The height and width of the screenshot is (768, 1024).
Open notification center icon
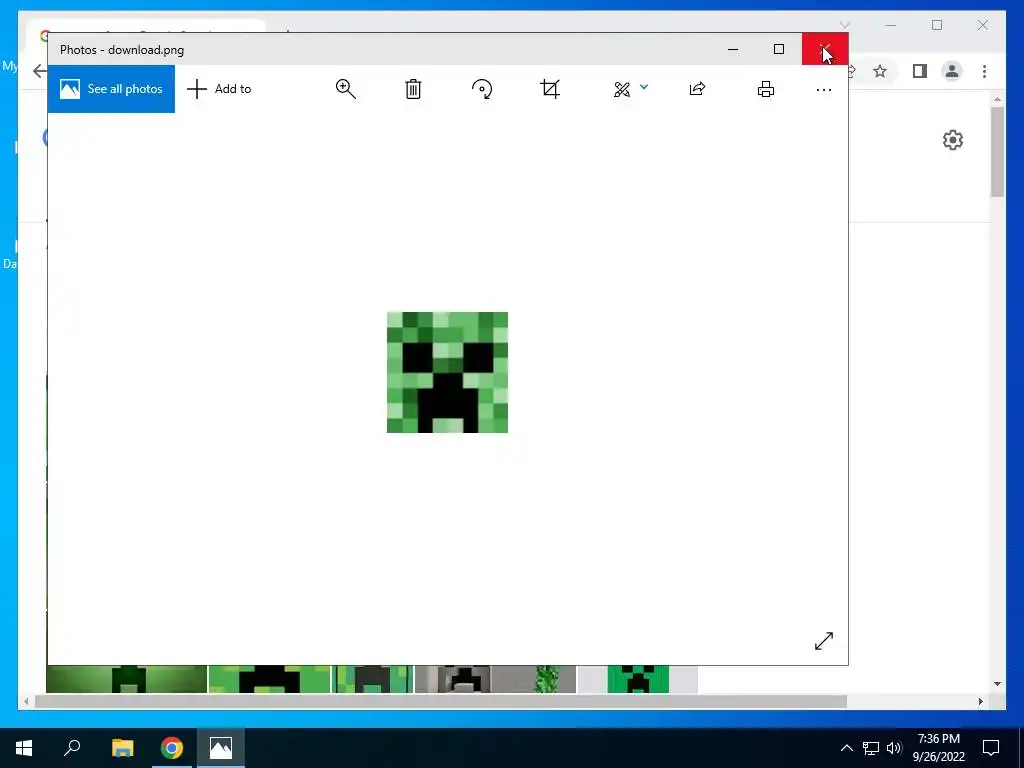click(x=991, y=748)
